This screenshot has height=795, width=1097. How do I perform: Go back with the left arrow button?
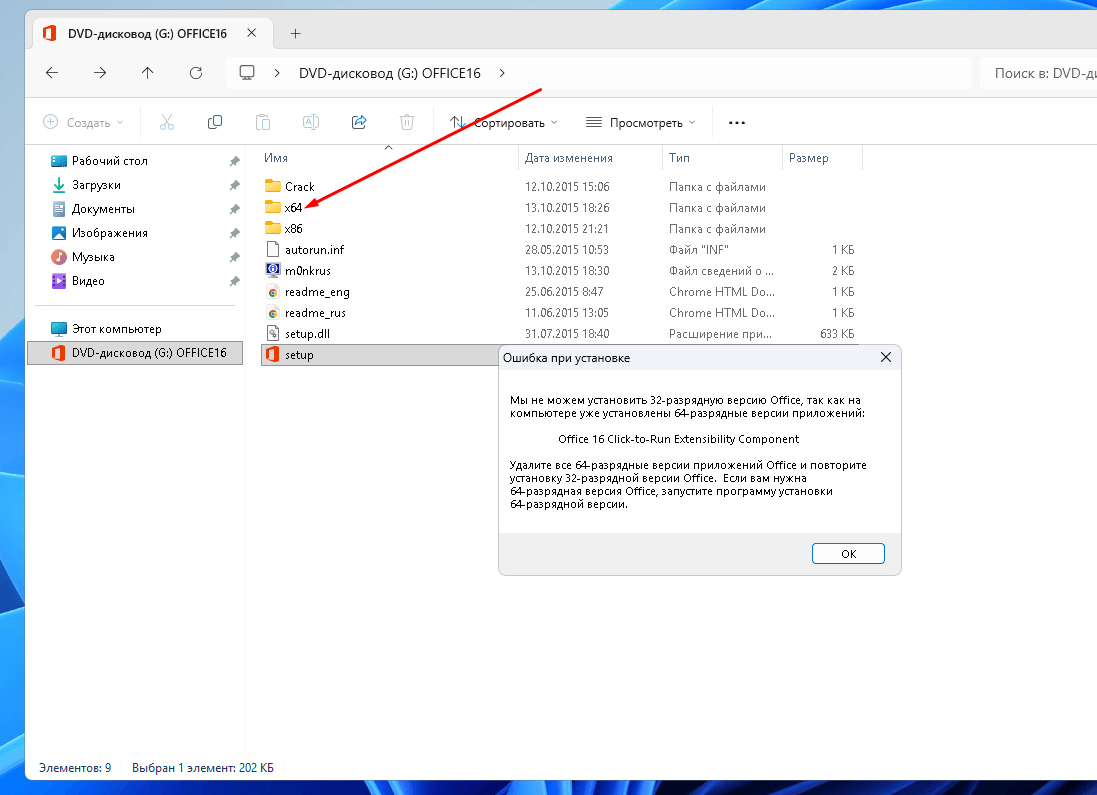point(52,73)
